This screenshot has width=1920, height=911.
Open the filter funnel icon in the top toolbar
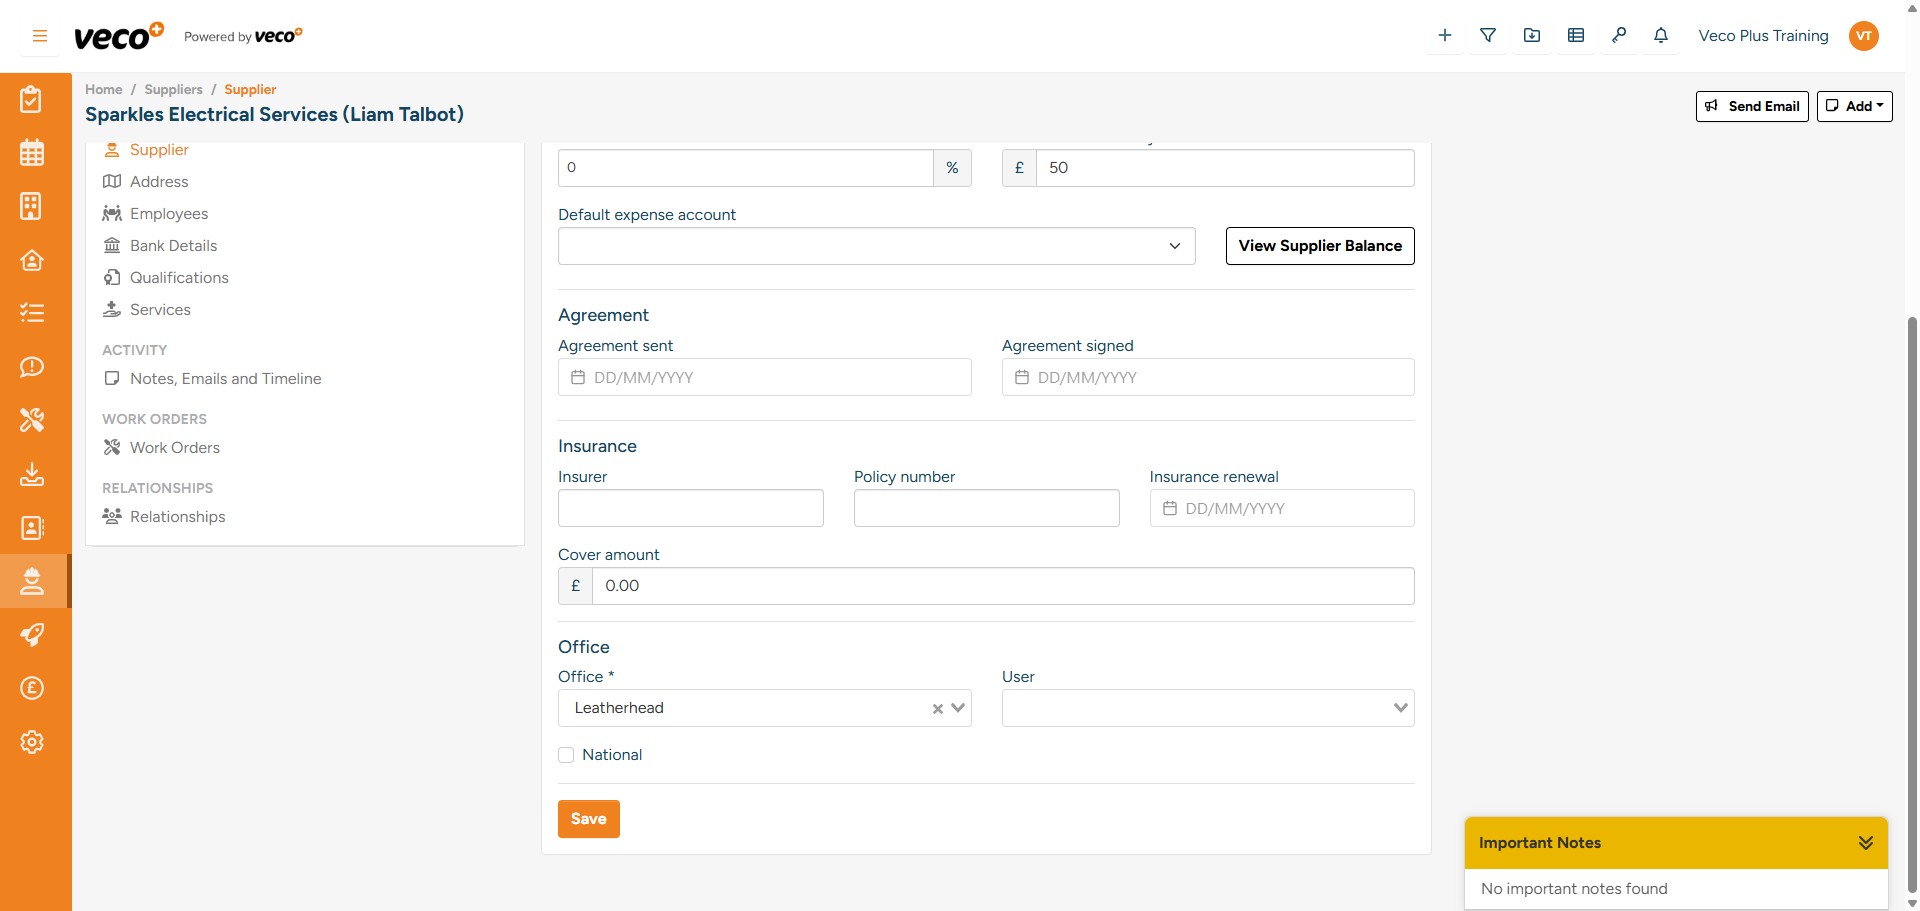1488,35
